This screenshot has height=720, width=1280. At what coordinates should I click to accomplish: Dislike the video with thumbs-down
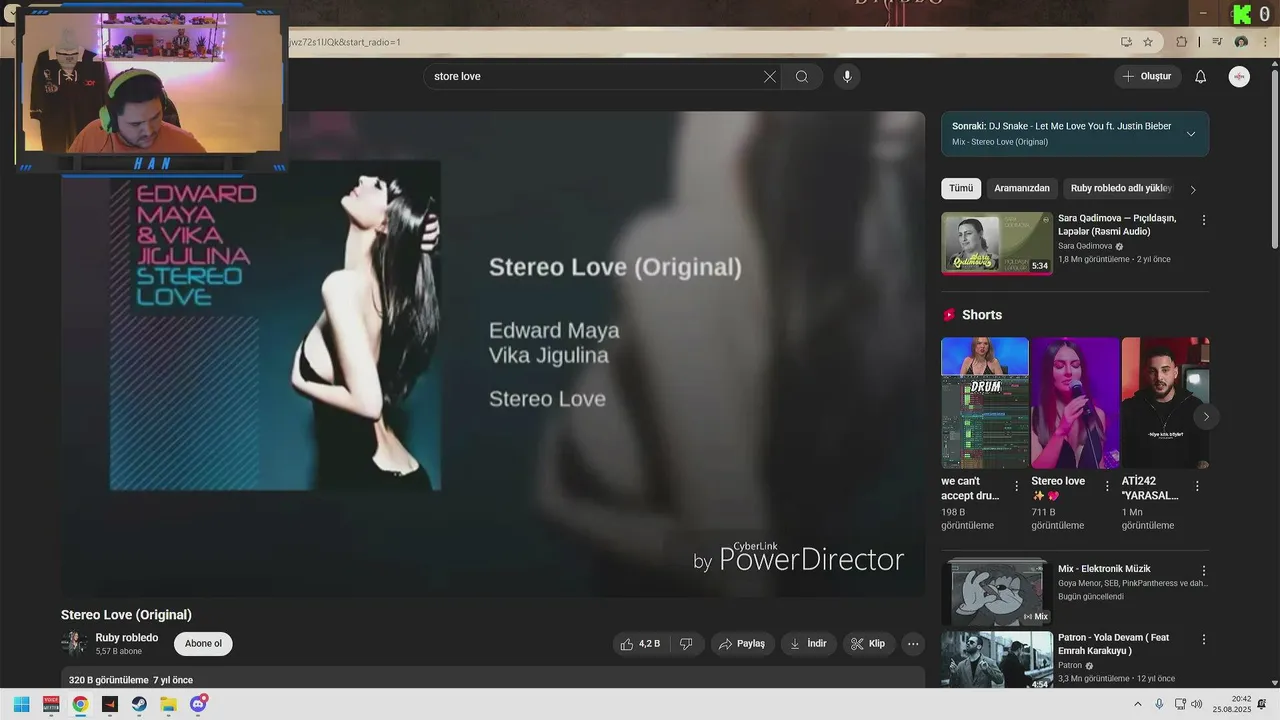pyautogui.click(x=686, y=644)
